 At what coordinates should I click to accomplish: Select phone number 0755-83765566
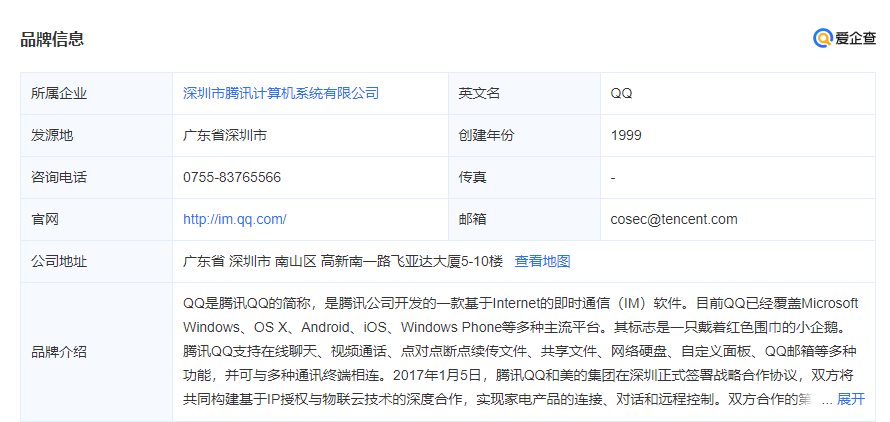(x=232, y=177)
